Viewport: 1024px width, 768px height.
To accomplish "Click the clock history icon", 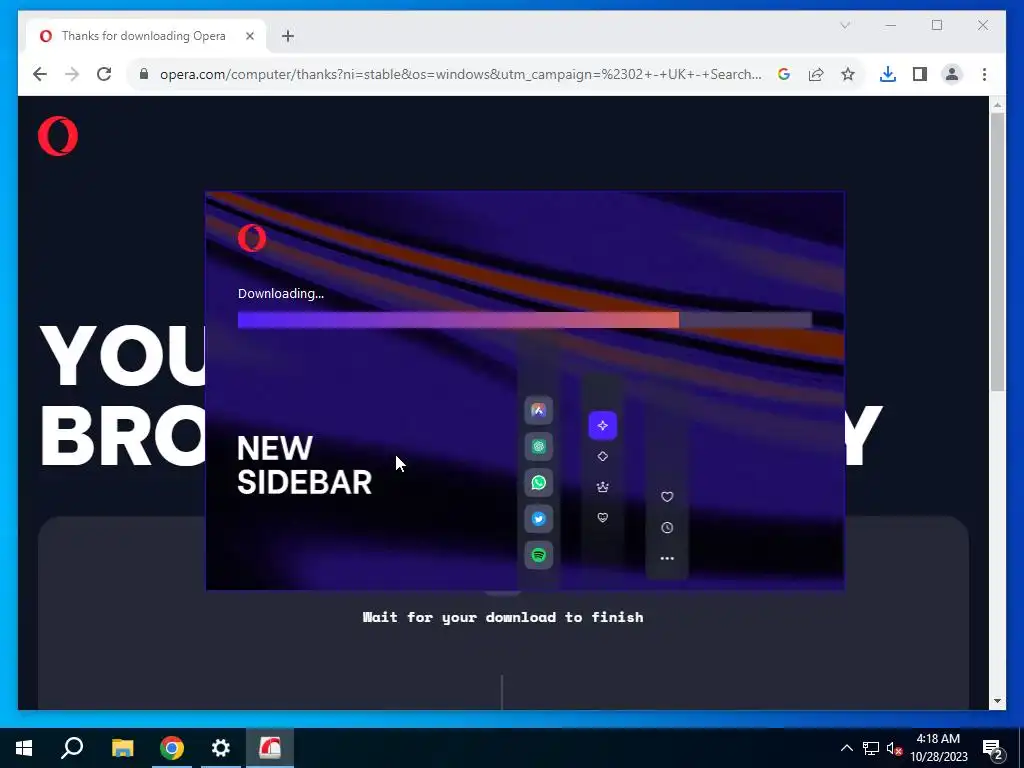I will click(x=667, y=528).
